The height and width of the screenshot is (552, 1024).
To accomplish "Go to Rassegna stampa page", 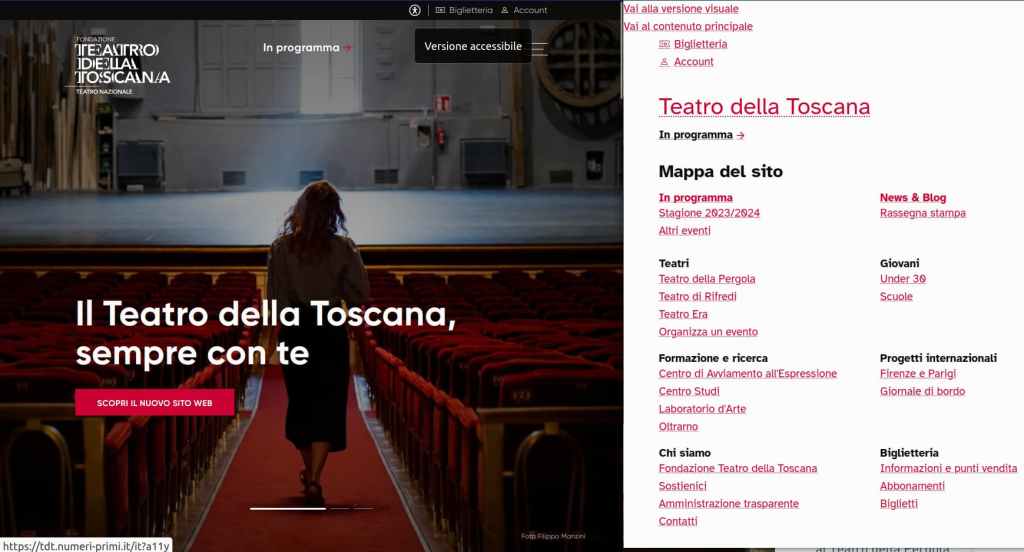I will 923,213.
